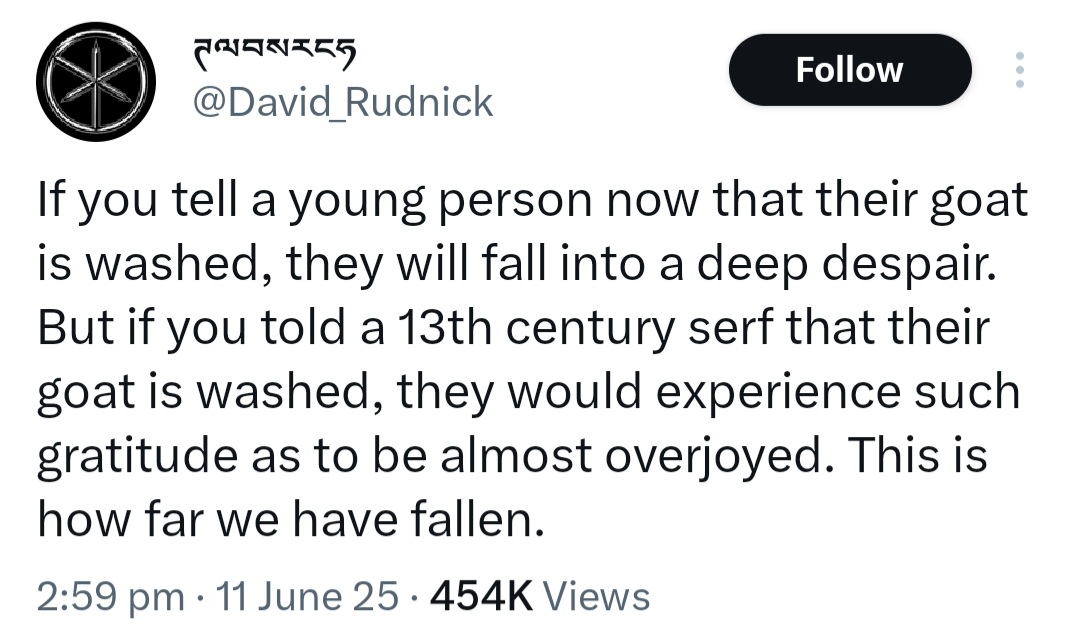
Task: Click the number 454K in view count
Action: [x=481, y=596]
